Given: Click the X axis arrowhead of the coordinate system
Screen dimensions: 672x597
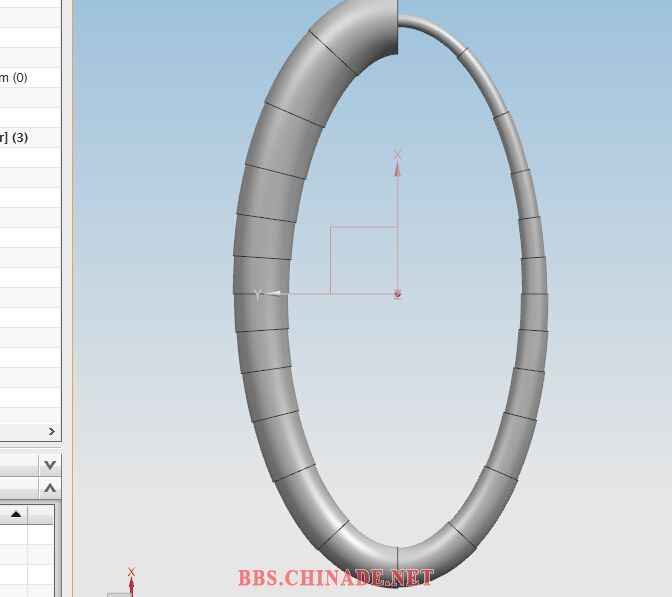Looking at the screenshot, I should (x=398, y=169).
